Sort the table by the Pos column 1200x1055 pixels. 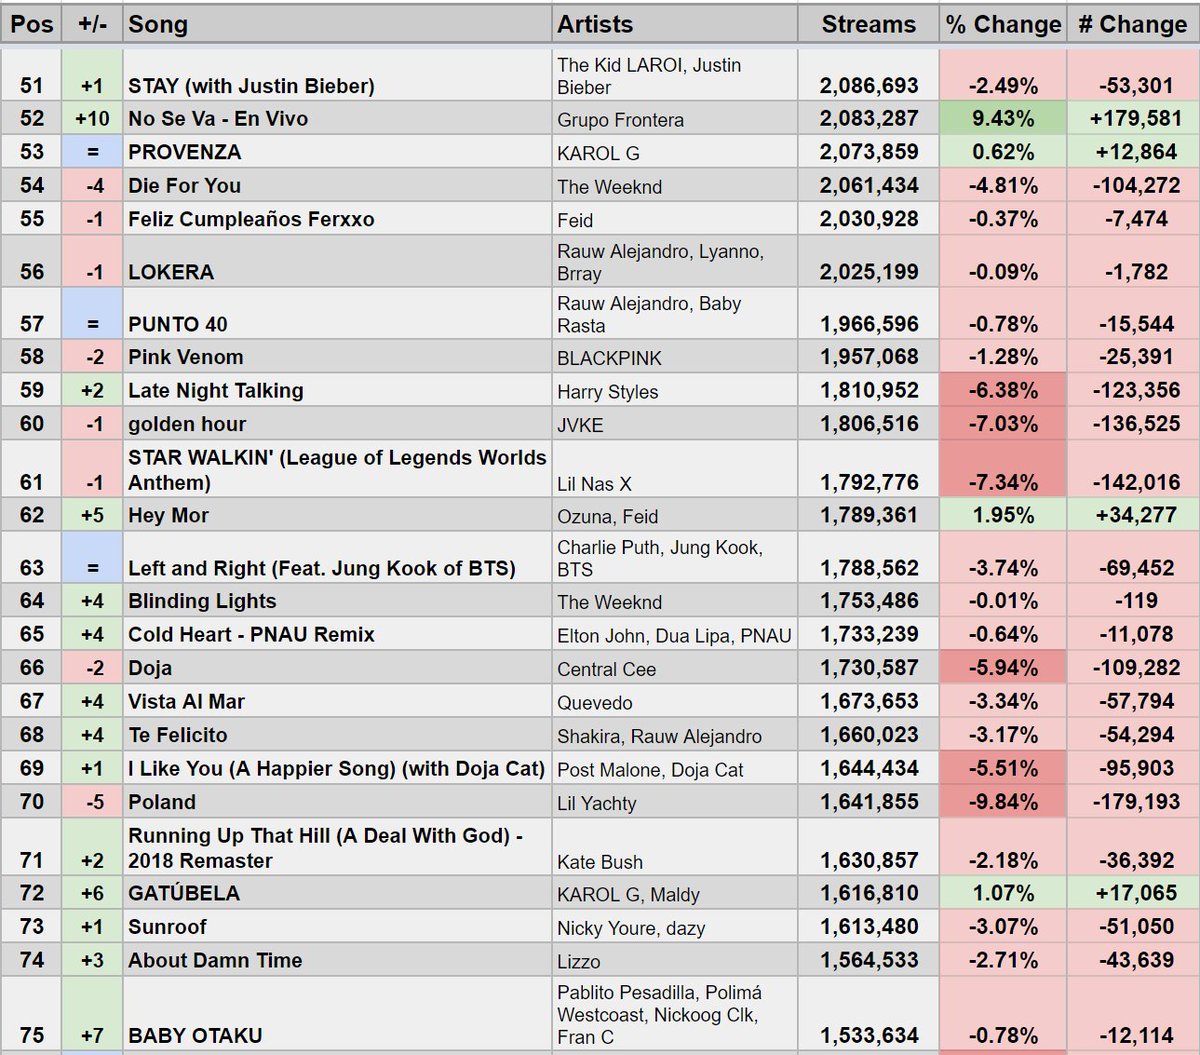point(30,24)
